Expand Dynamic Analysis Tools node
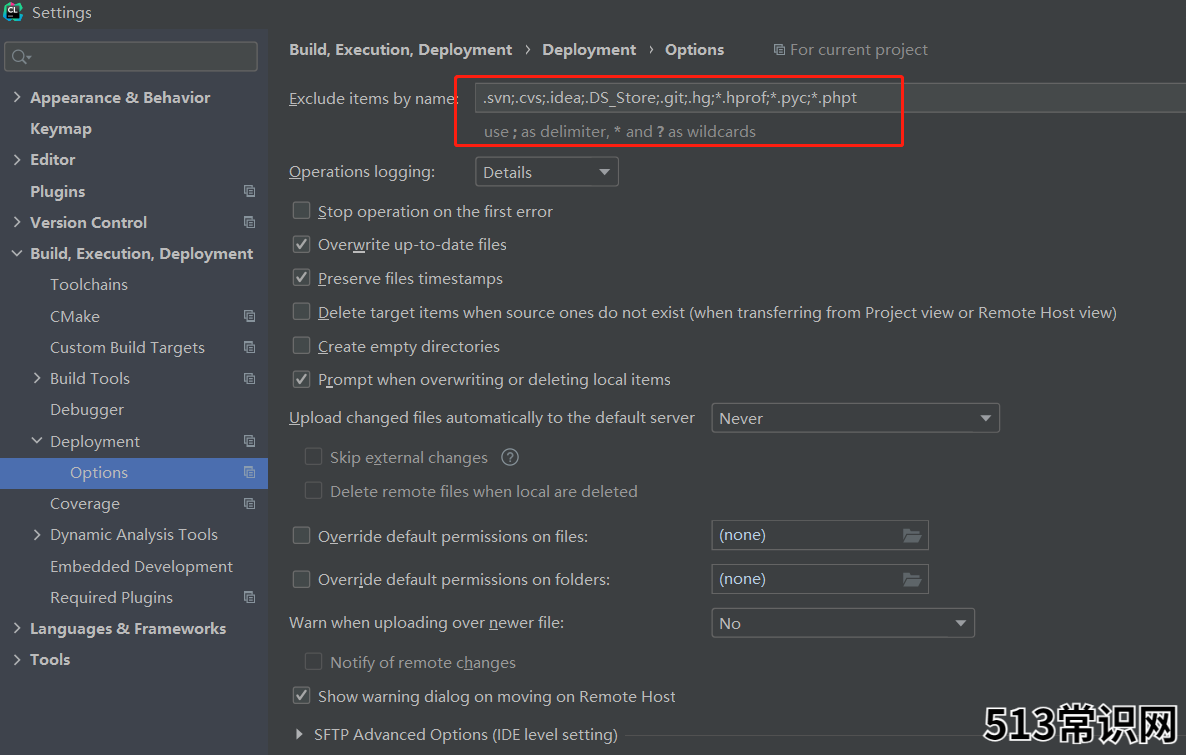 [36, 535]
